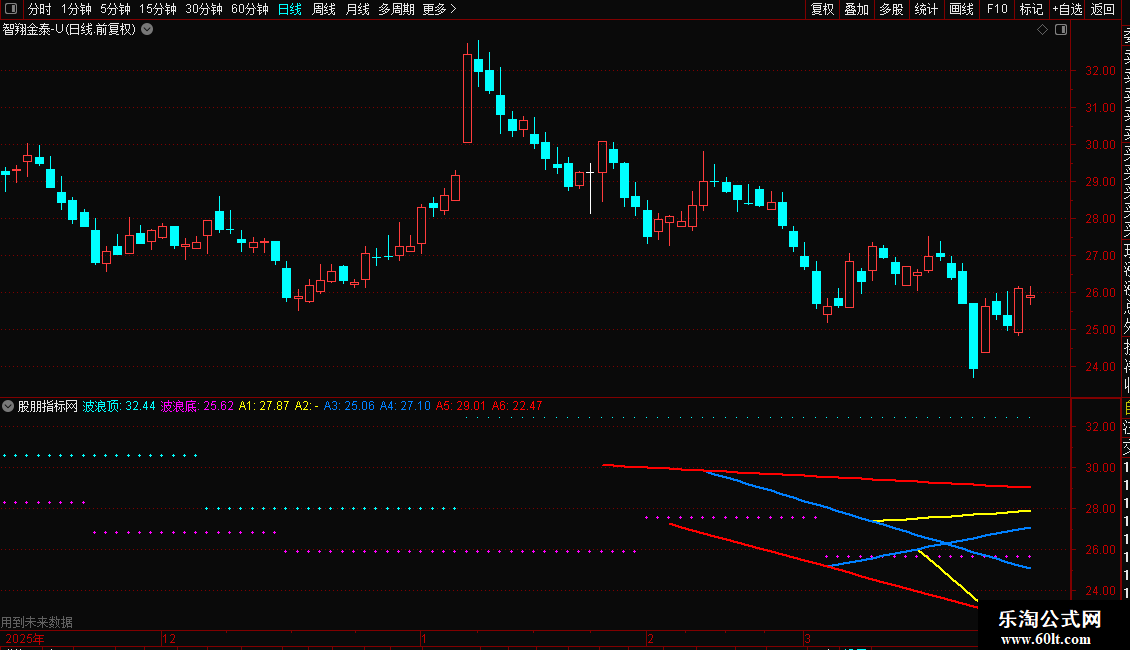Viewport: 1130px width, 650px height.
Task: Open 画线 drawing tools
Action: (961, 9)
